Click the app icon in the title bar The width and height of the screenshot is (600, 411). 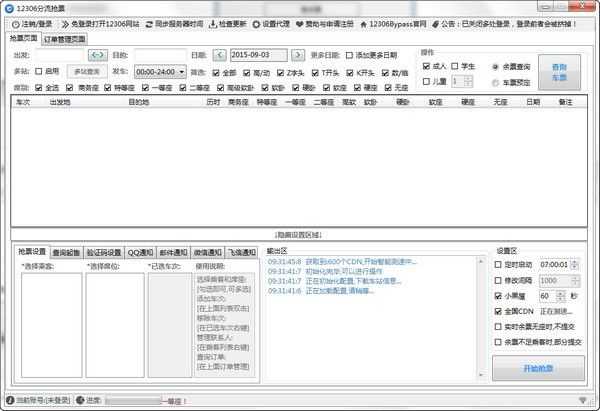tap(9, 8)
